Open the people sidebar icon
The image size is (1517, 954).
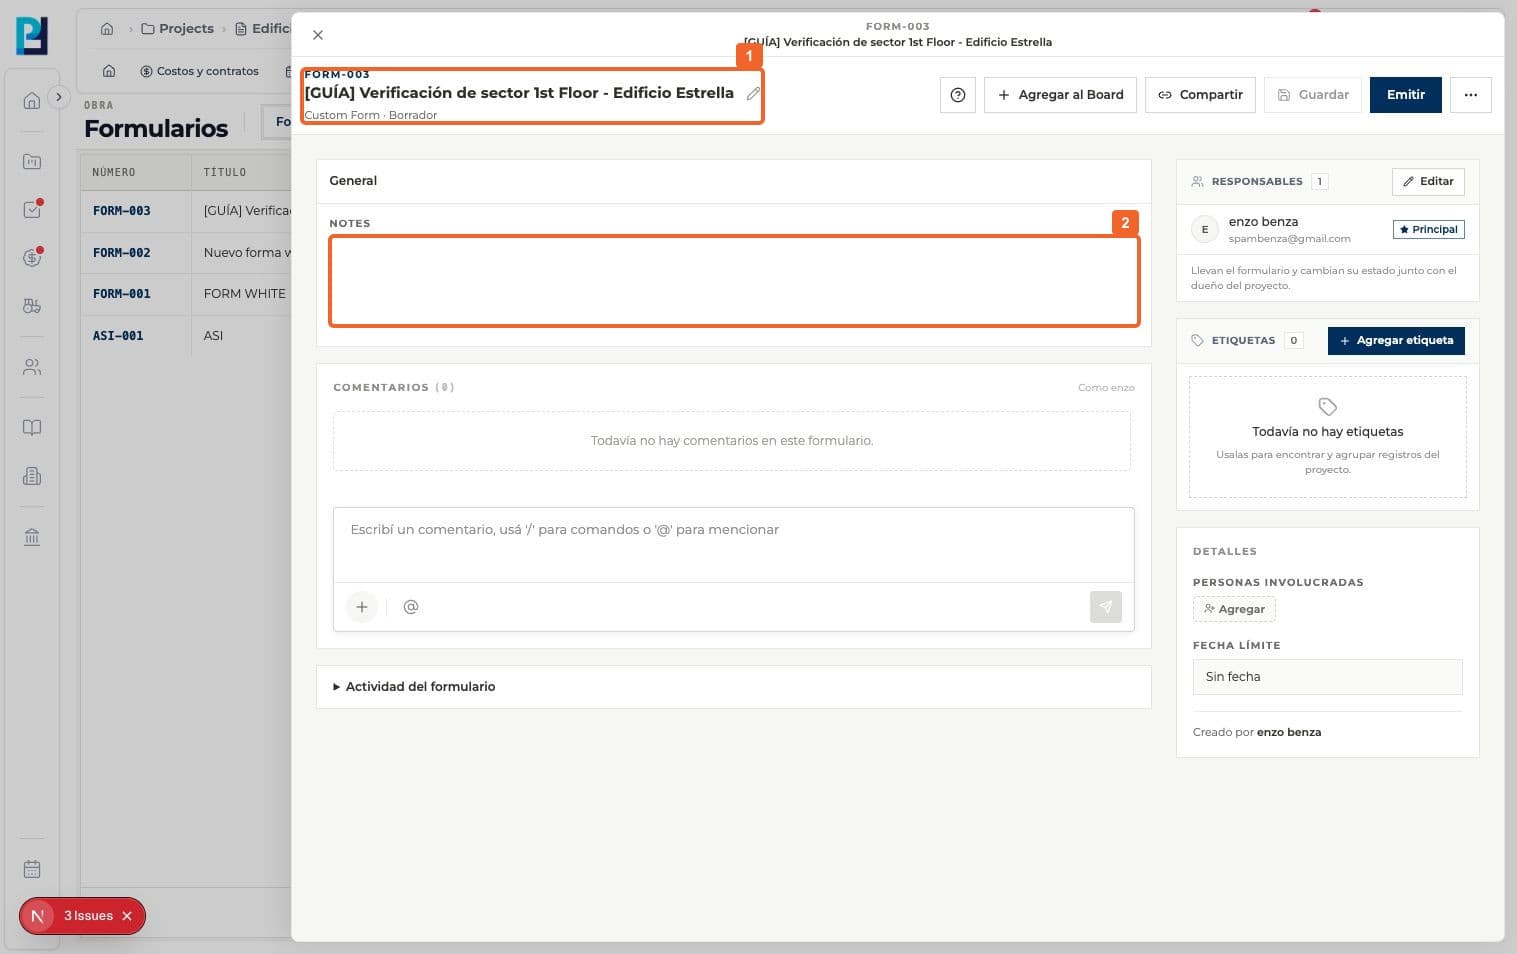tap(32, 367)
